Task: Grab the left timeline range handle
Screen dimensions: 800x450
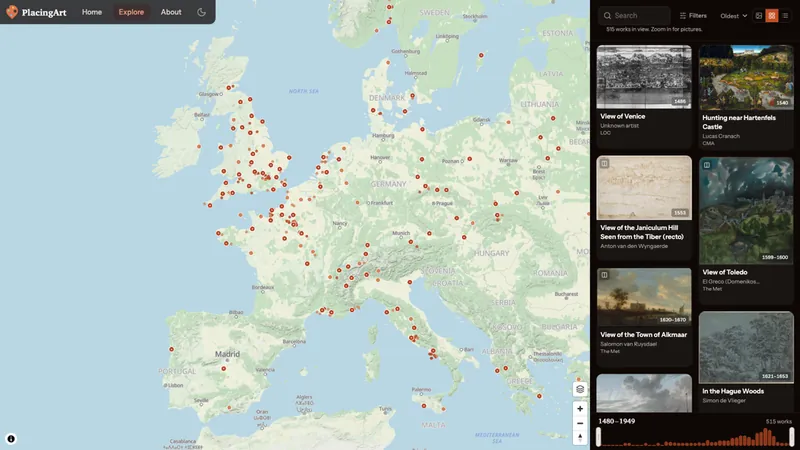Action: 598,437
